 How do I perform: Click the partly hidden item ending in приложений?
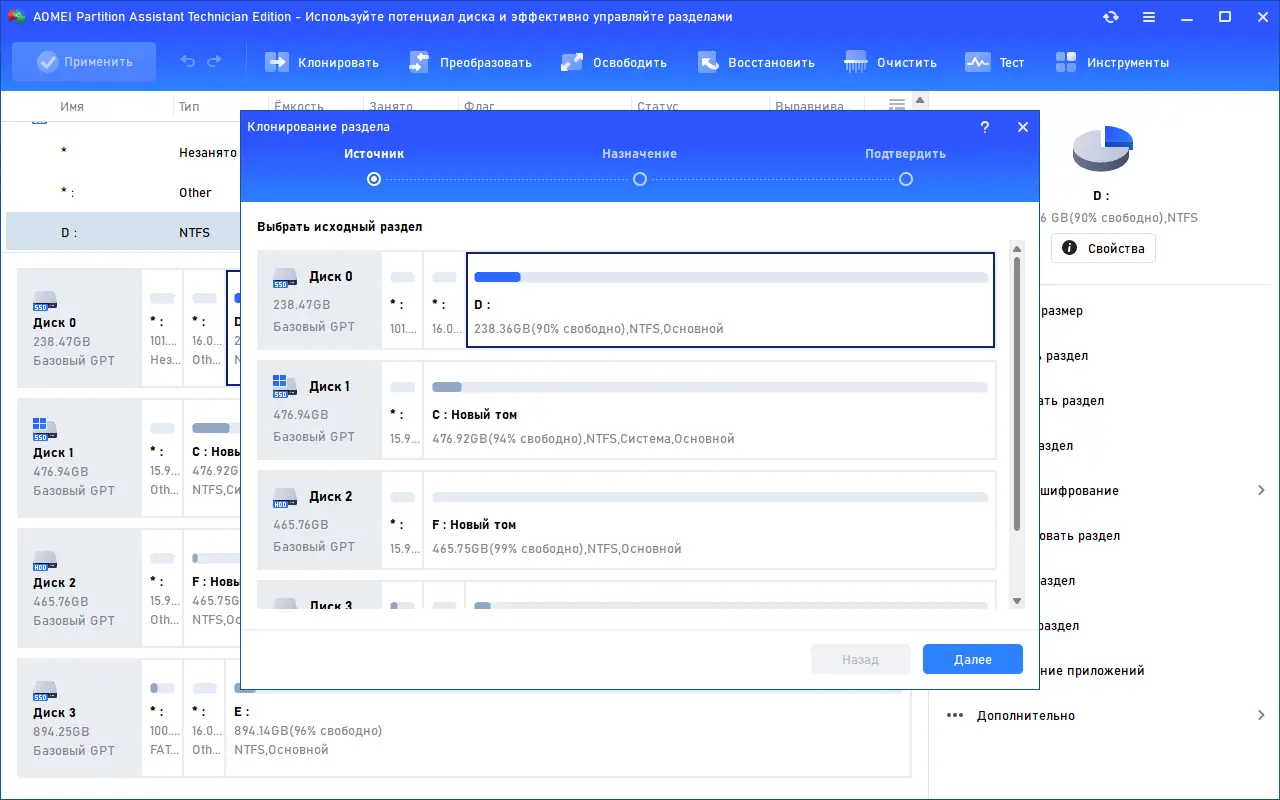pyautogui.click(x=1093, y=671)
